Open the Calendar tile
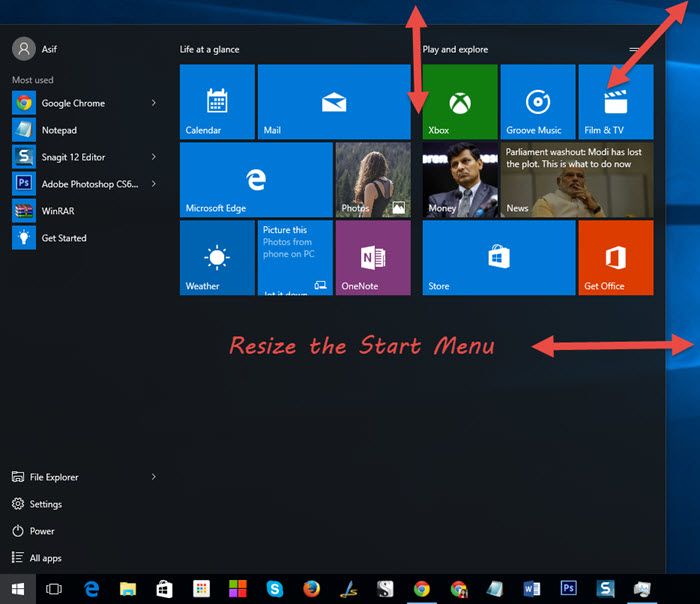The height and width of the screenshot is (604, 700). [x=217, y=101]
